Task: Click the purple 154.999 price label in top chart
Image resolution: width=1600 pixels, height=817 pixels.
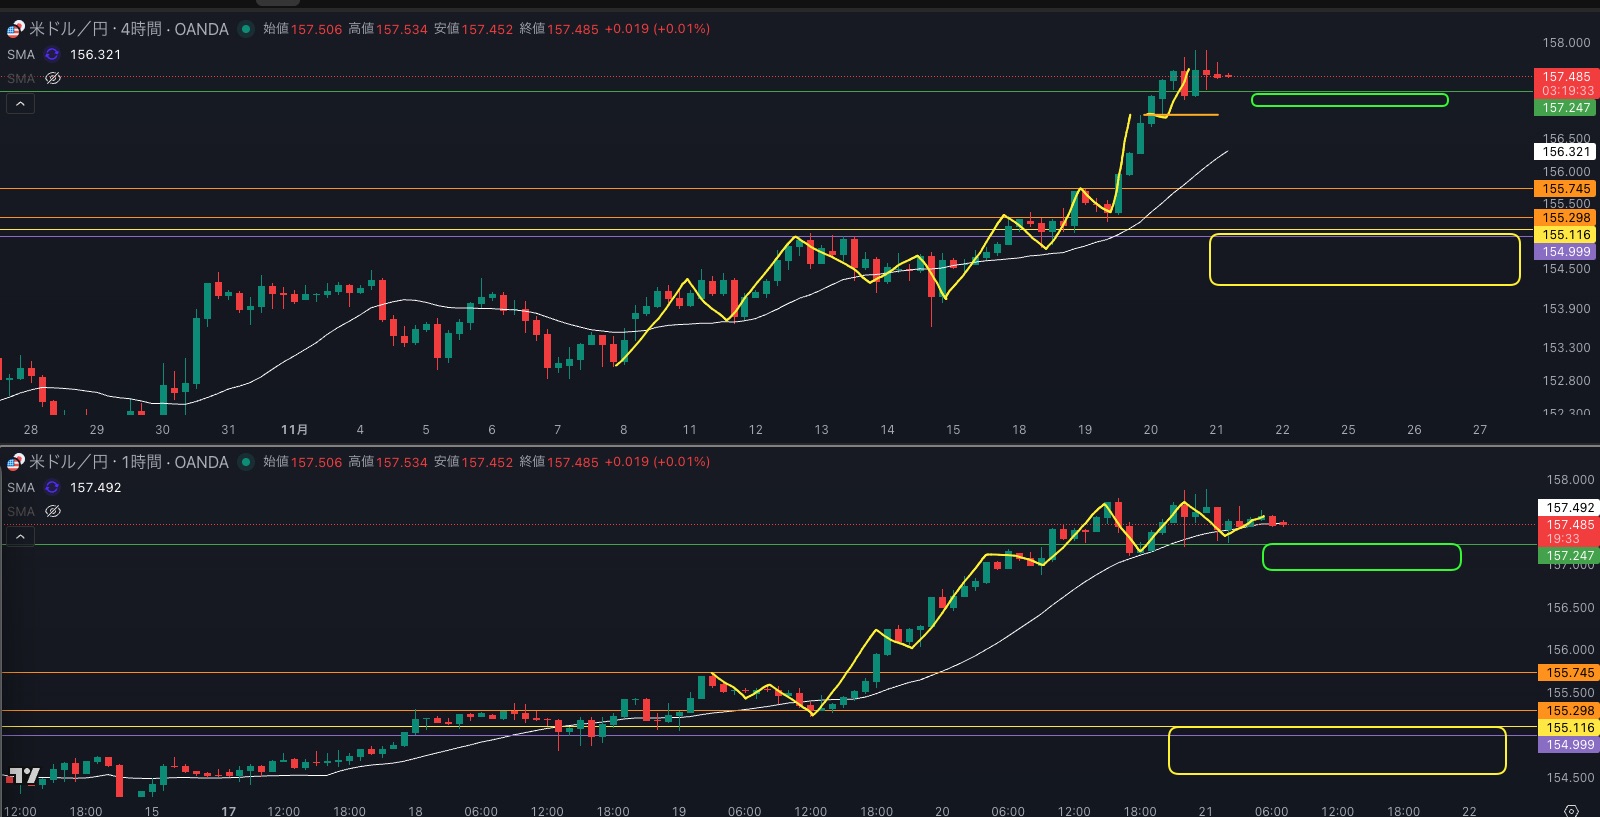Action: coord(1565,252)
